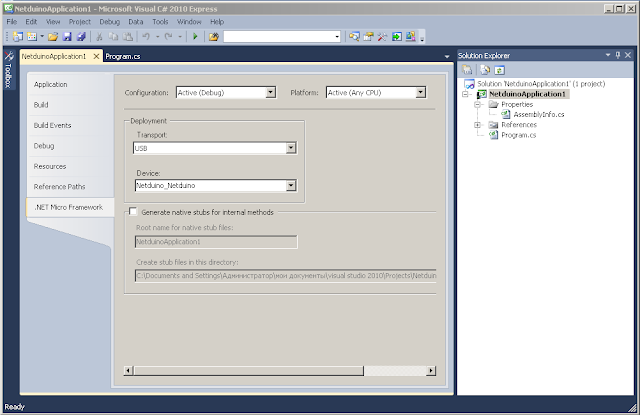This screenshot has width=640, height=415.
Task: Click the Show All Files icon
Action: (485, 70)
